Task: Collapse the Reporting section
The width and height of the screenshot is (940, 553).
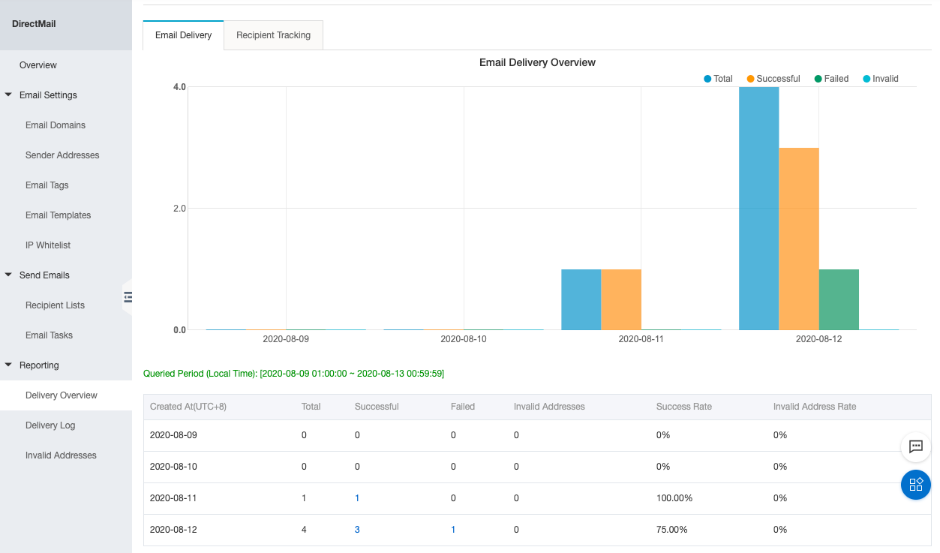Action: pos(9,365)
